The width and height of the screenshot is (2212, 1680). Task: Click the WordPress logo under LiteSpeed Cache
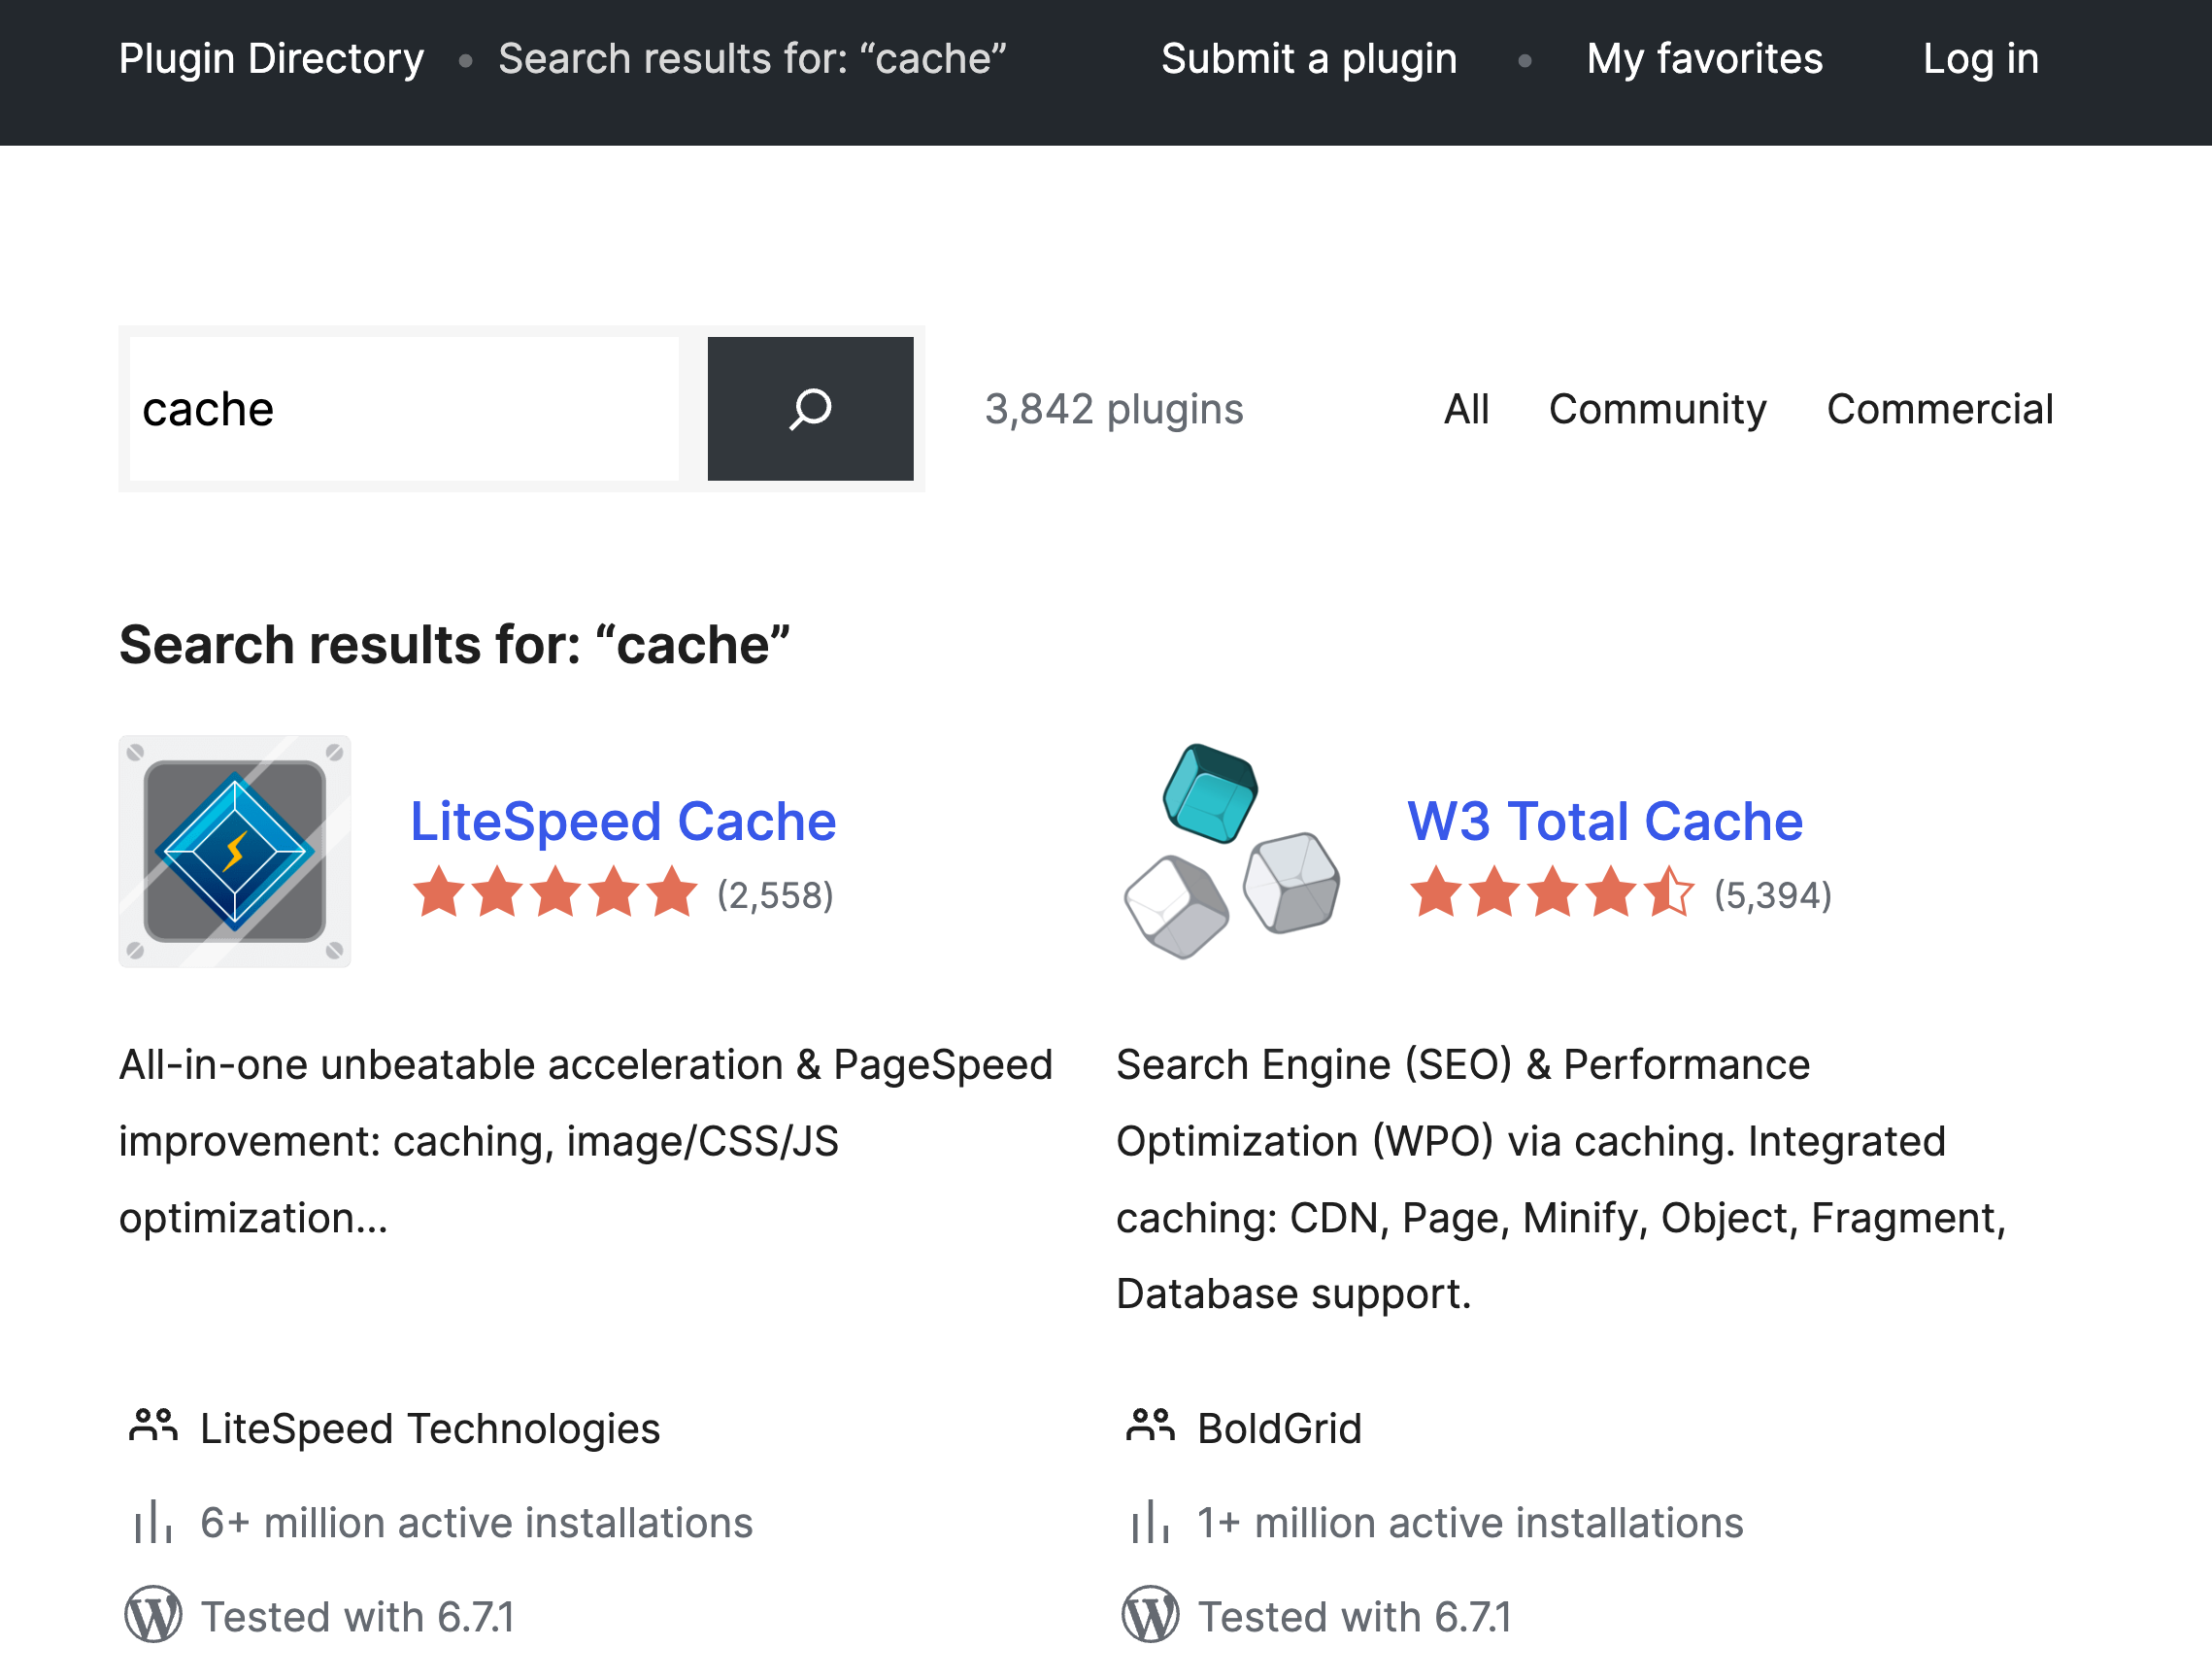click(x=153, y=1614)
